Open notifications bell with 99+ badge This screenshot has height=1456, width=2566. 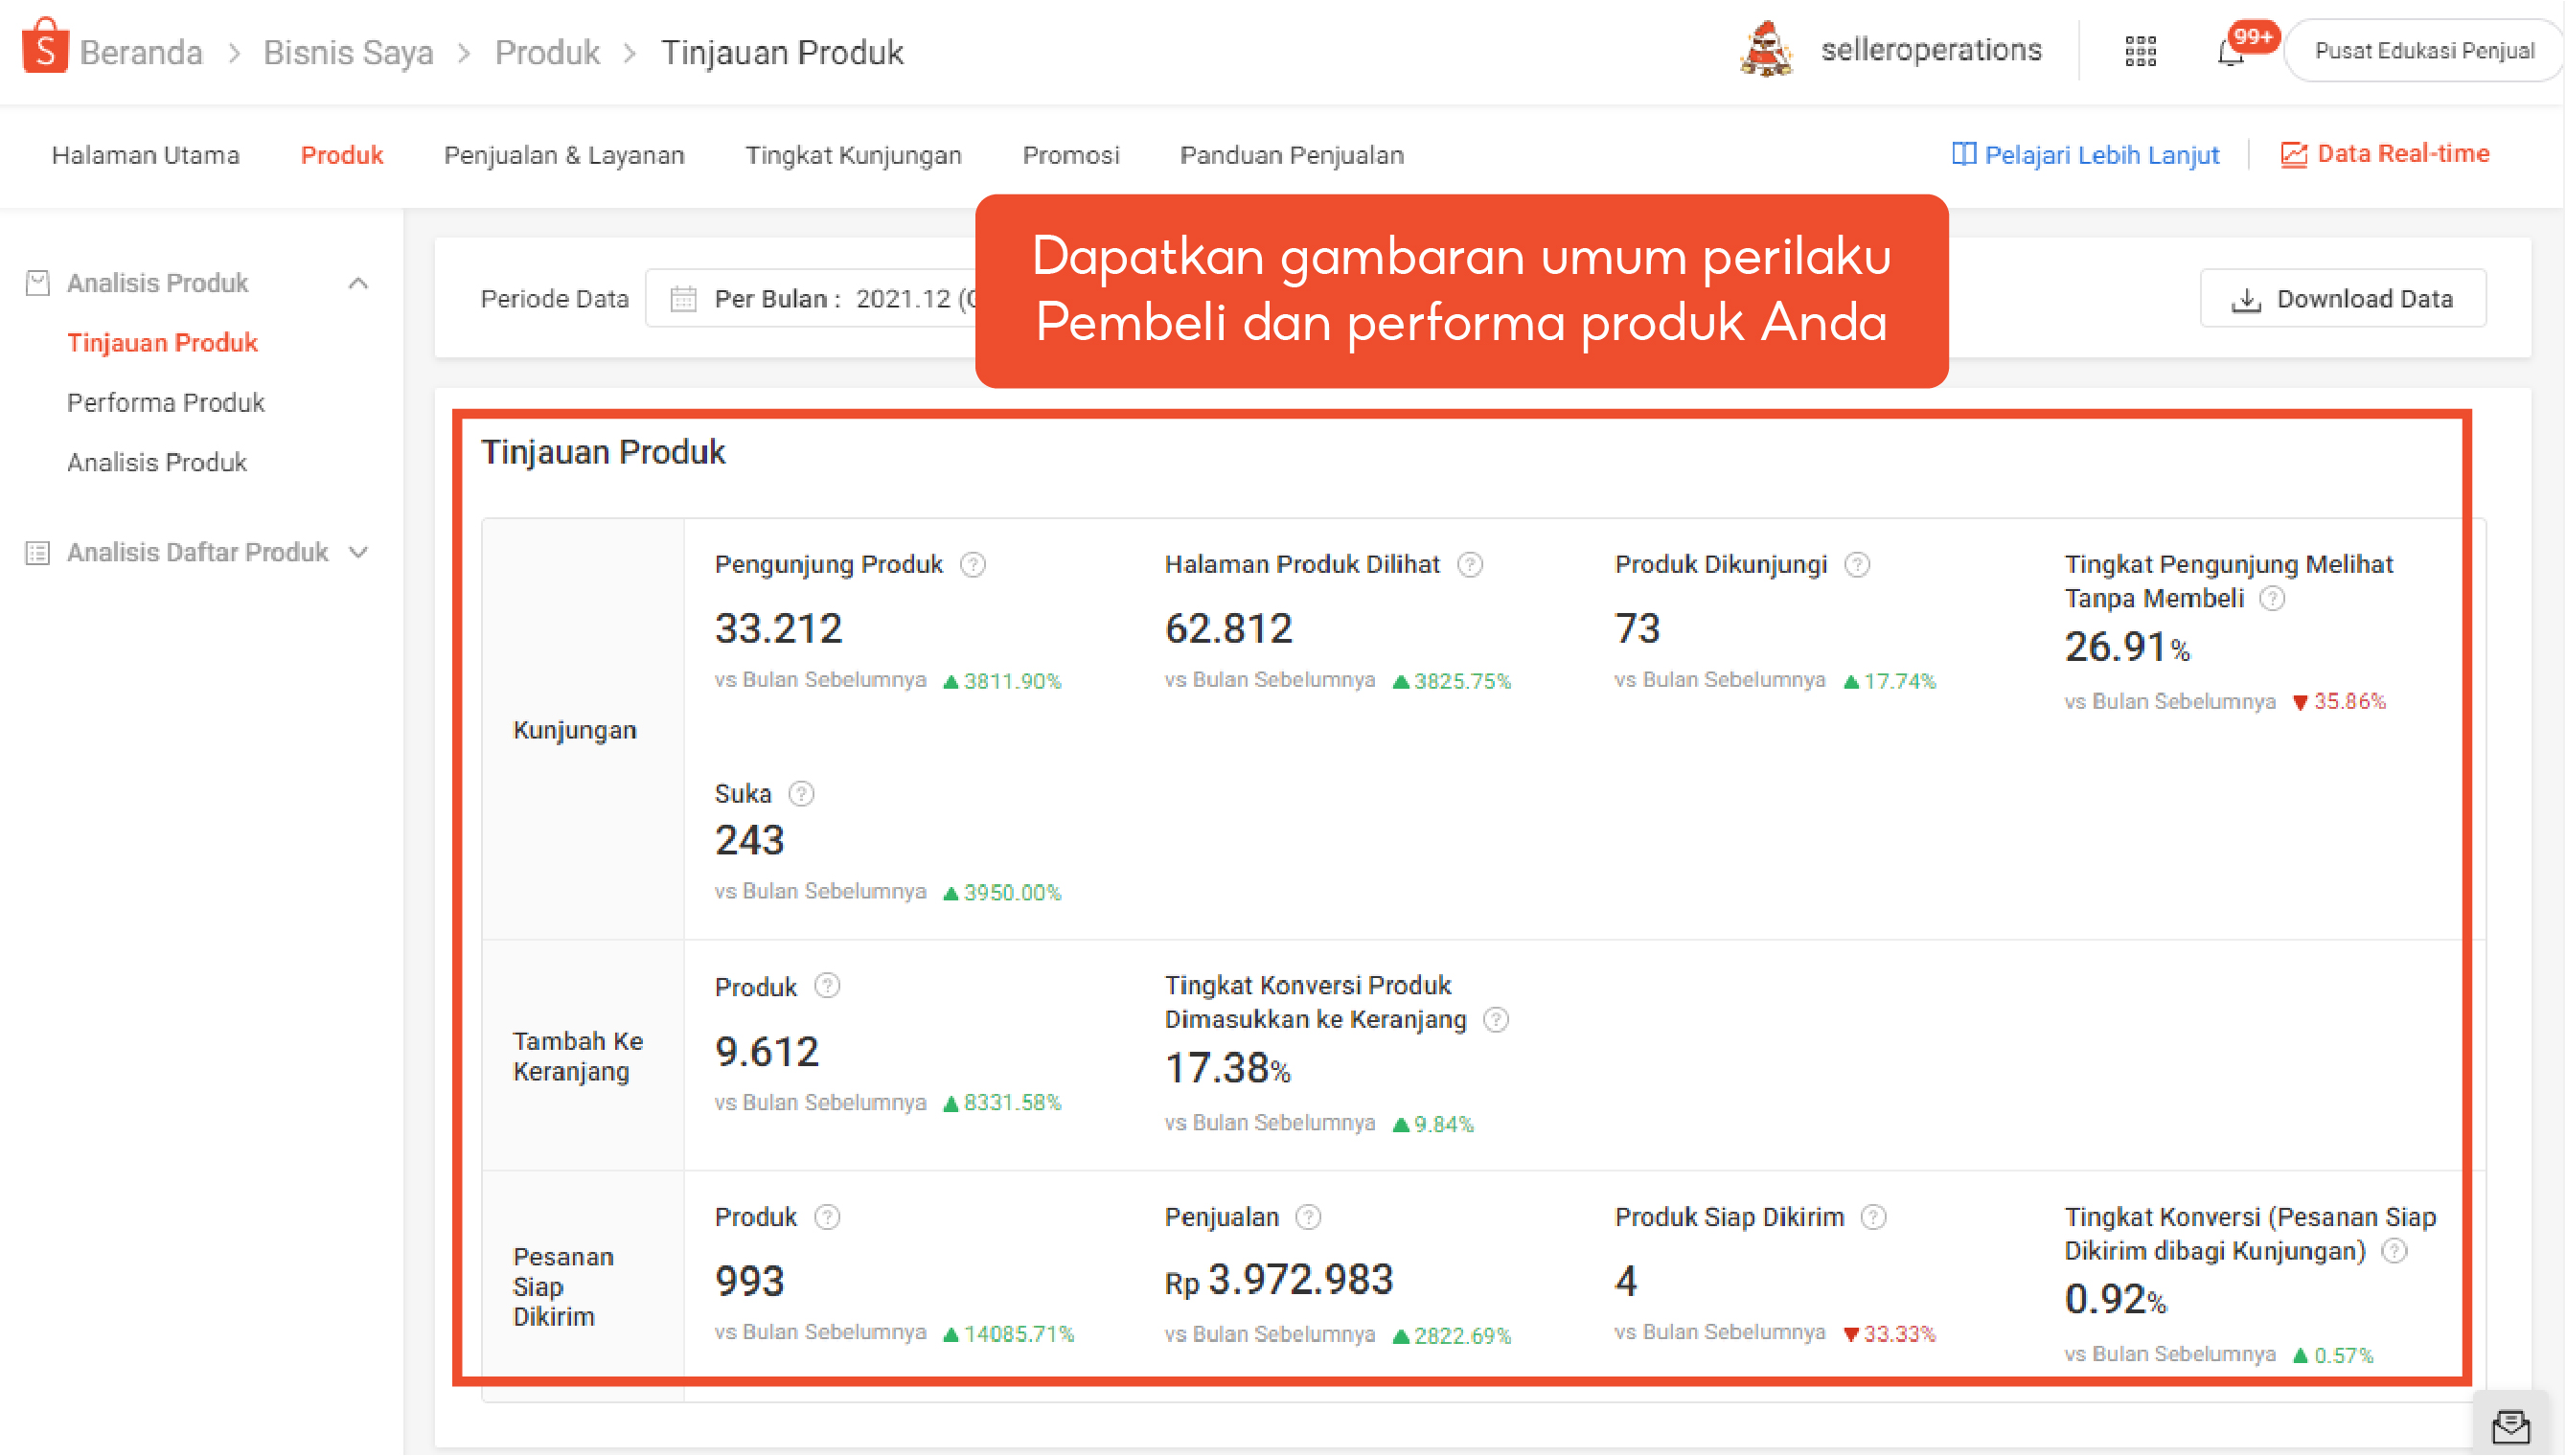pos(2229,52)
